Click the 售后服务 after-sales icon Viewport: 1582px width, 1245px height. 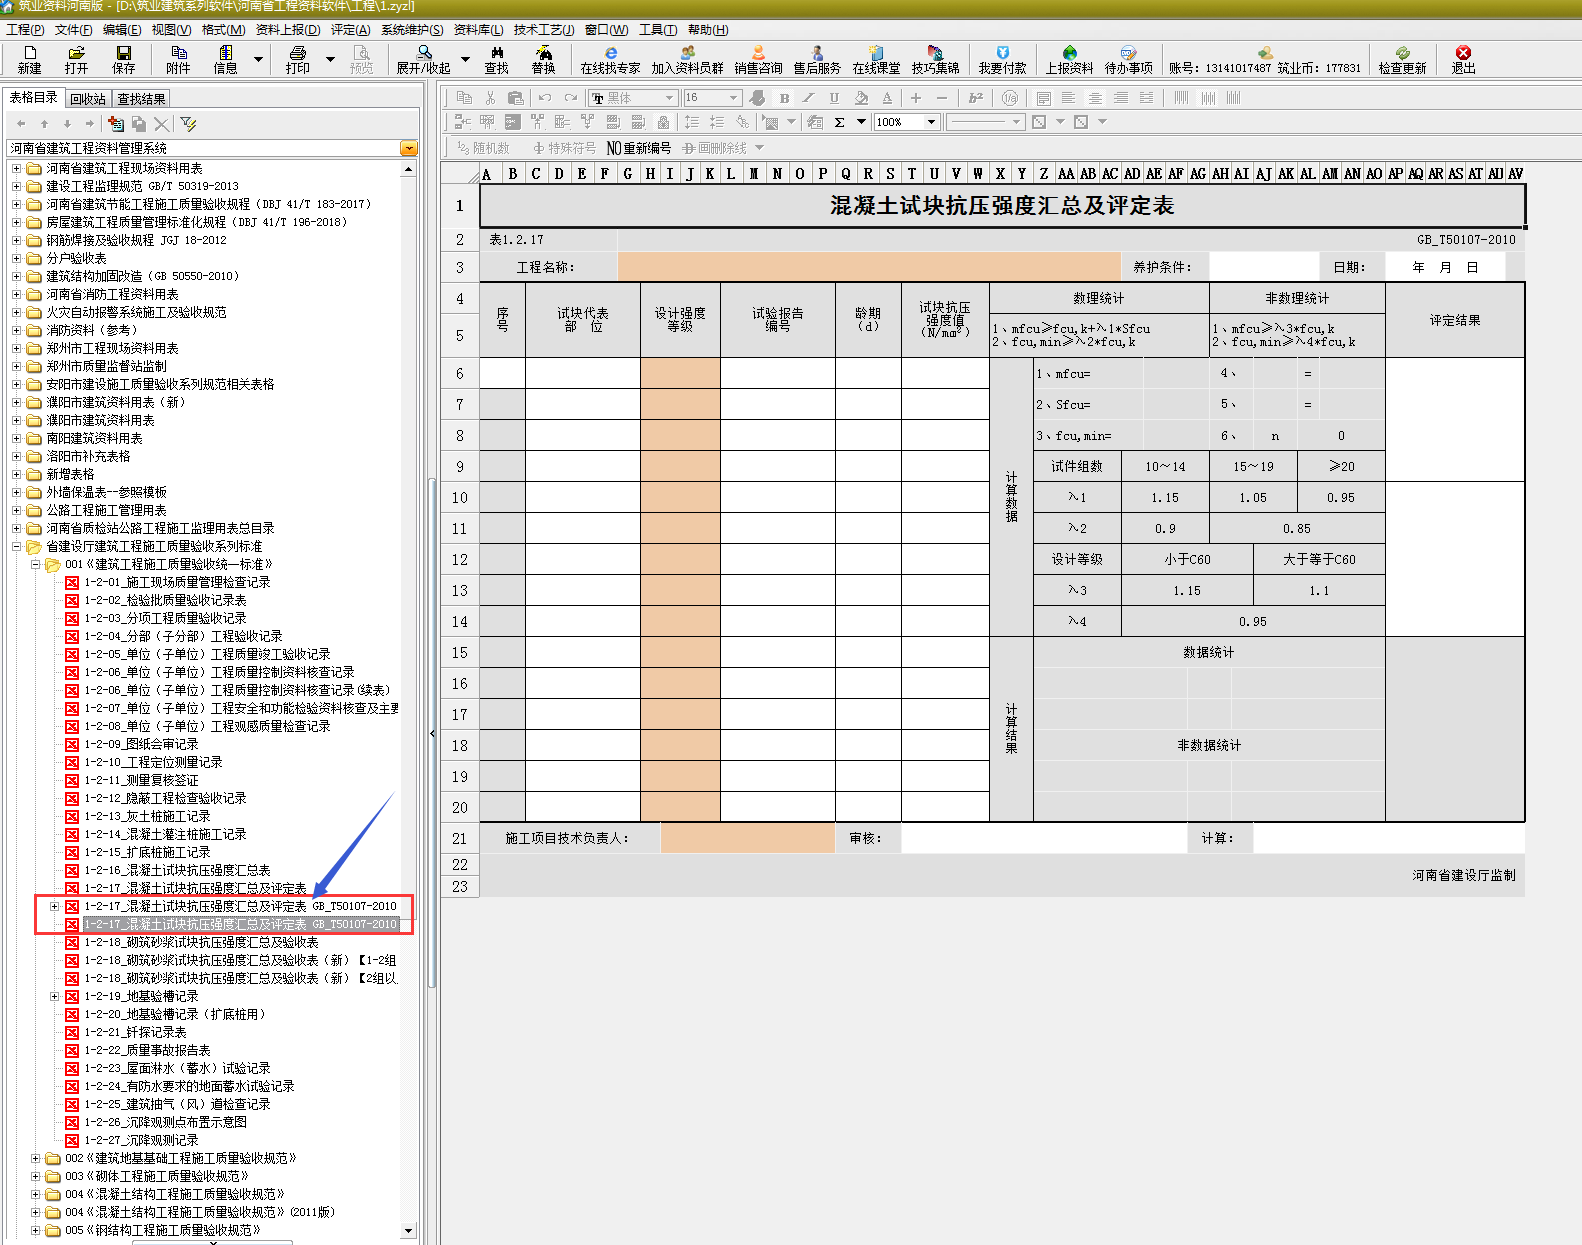817,59
